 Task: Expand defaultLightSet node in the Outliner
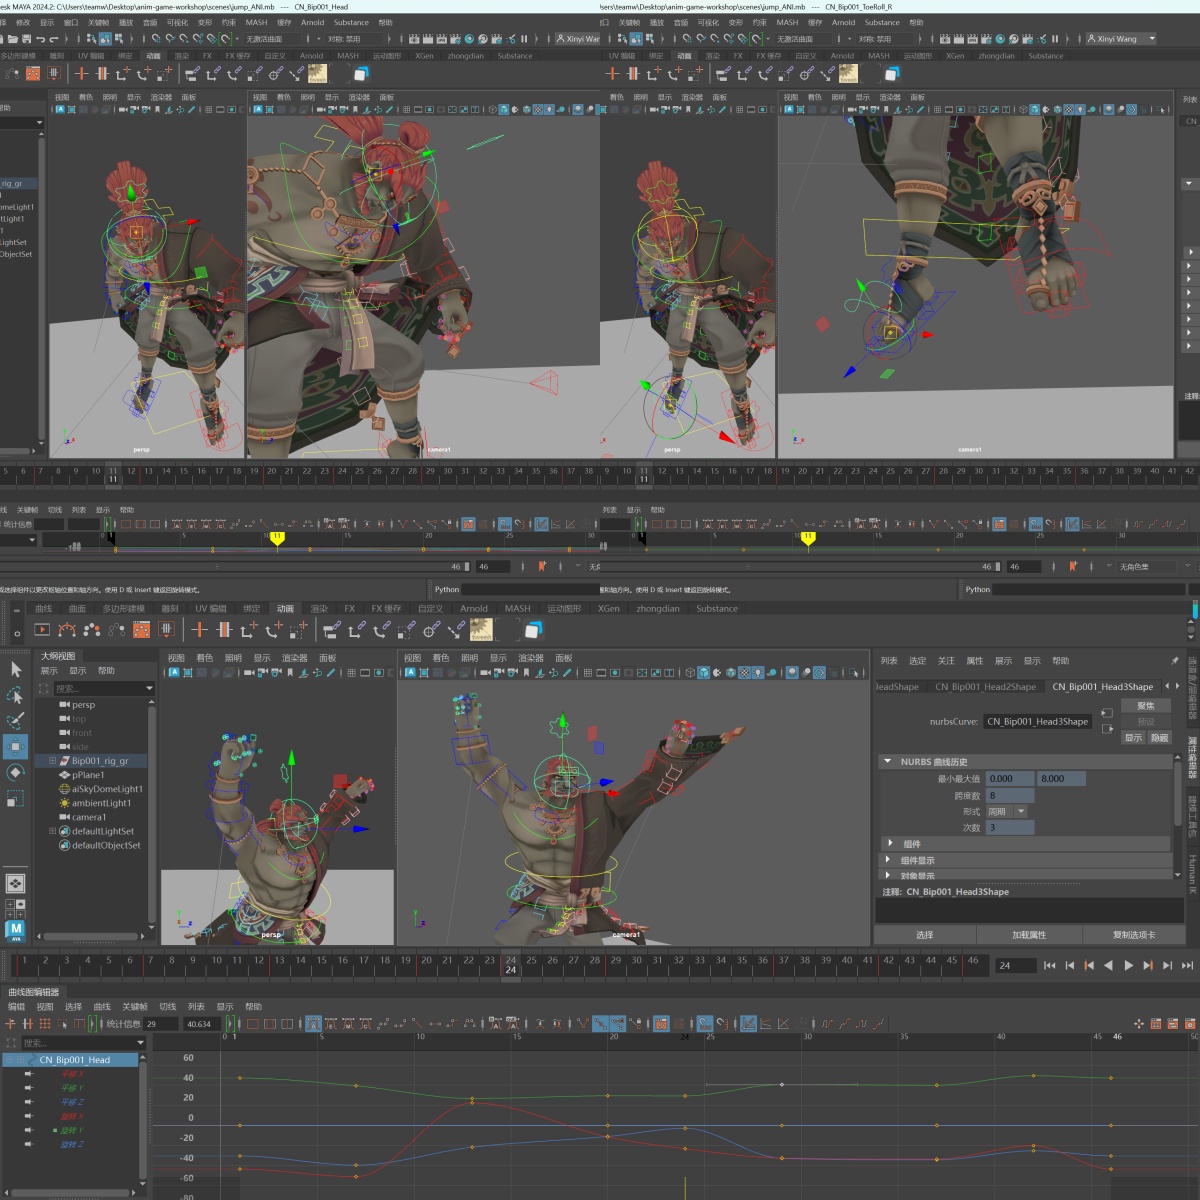click(52, 831)
